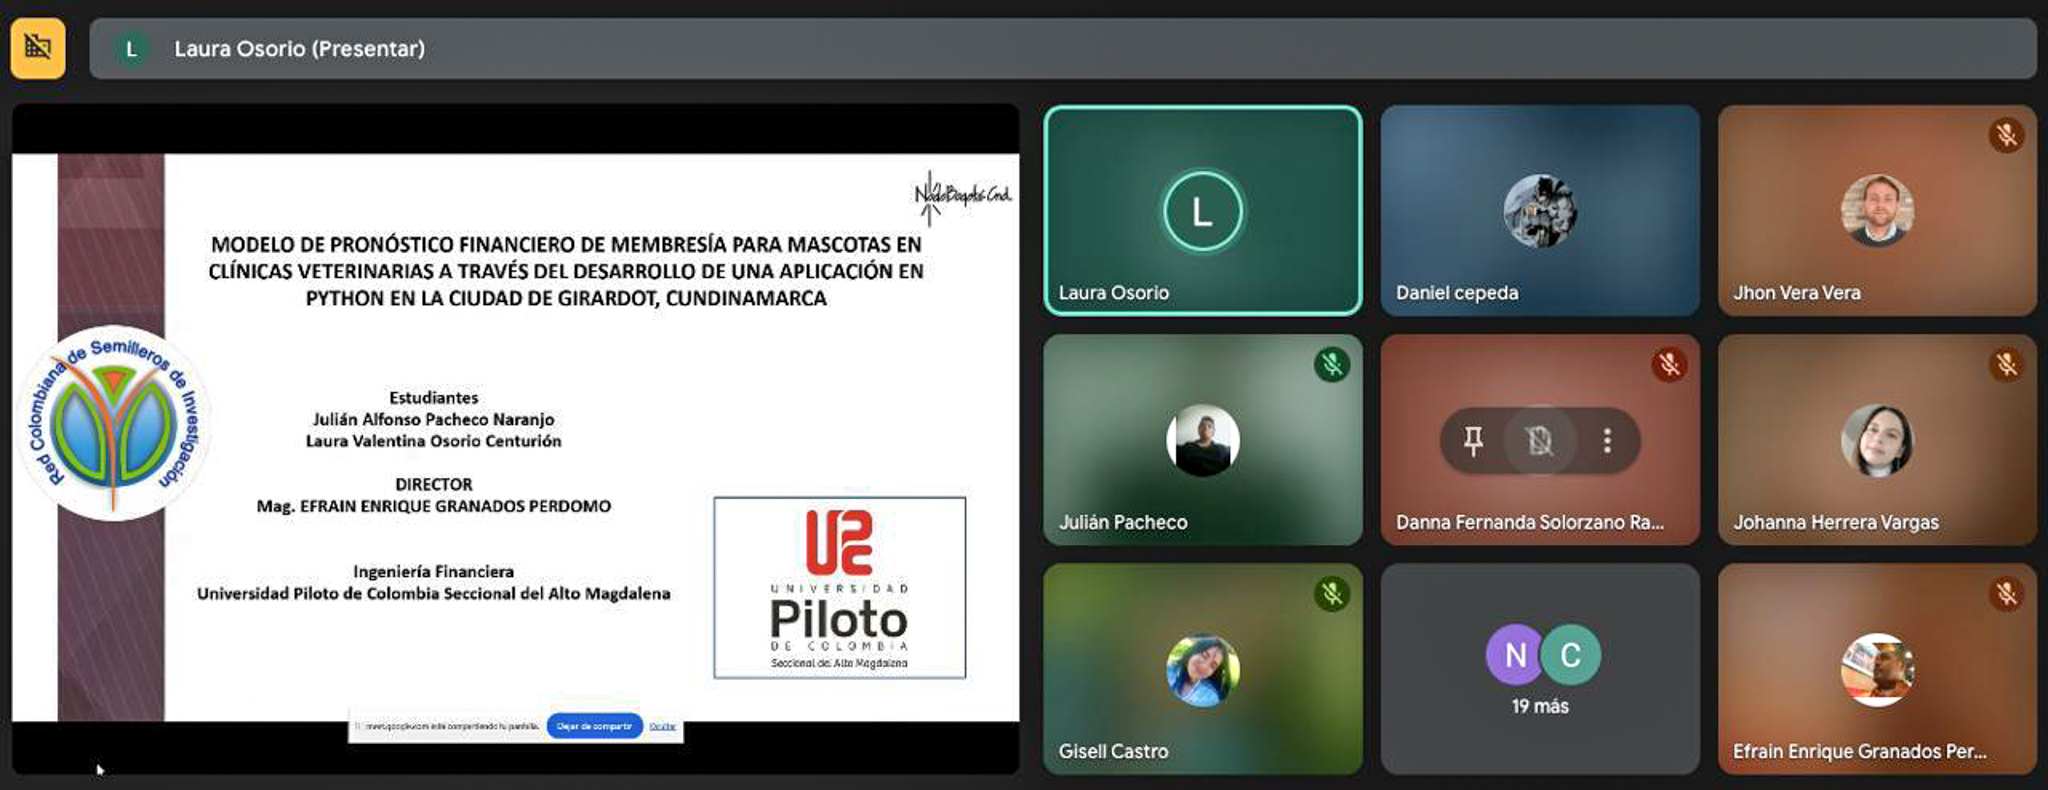The height and width of the screenshot is (790, 2048).
Task: Click muted mic icon on Johanna Herrera Vargas
Action: coord(2006,365)
